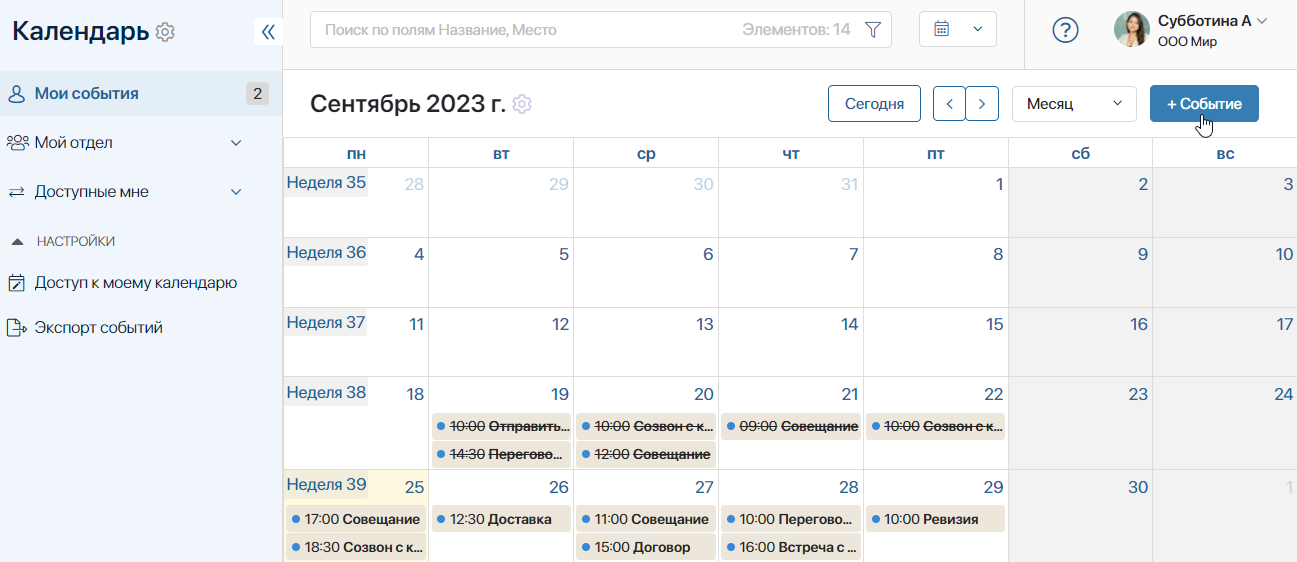Click the Мои события count badge 2

257,94
